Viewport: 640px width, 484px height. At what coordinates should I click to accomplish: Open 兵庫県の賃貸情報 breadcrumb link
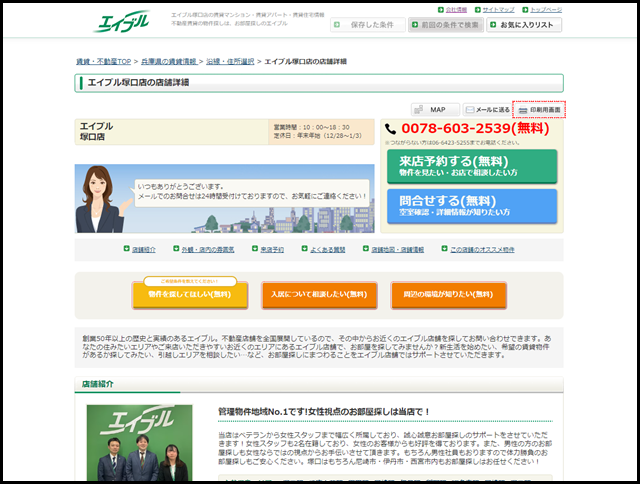pos(169,62)
